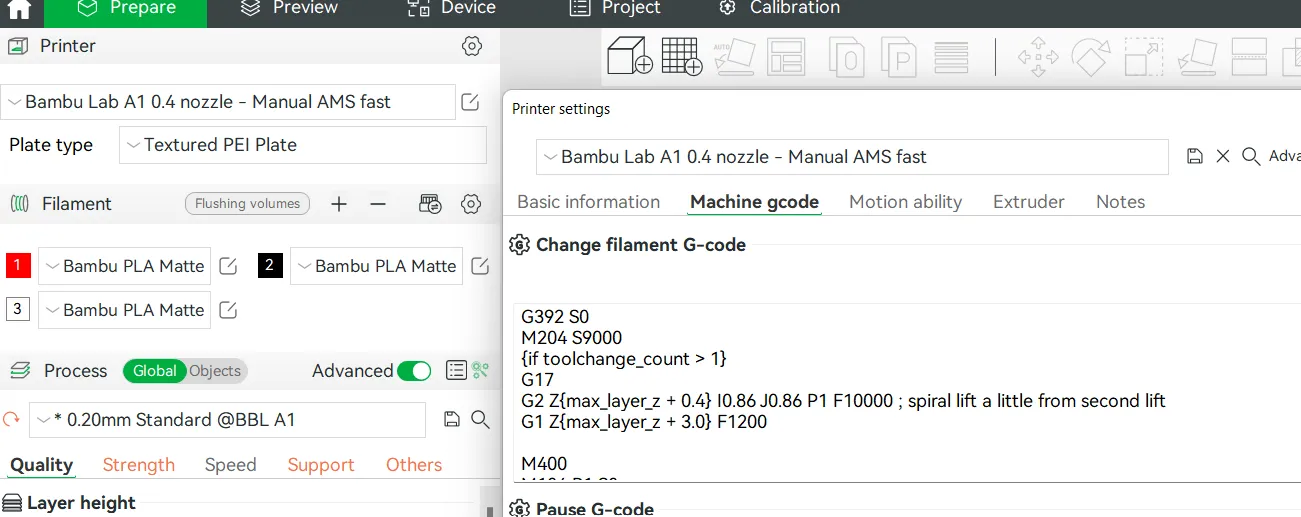Click the white filament 3 color swatch

[x=18, y=310]
